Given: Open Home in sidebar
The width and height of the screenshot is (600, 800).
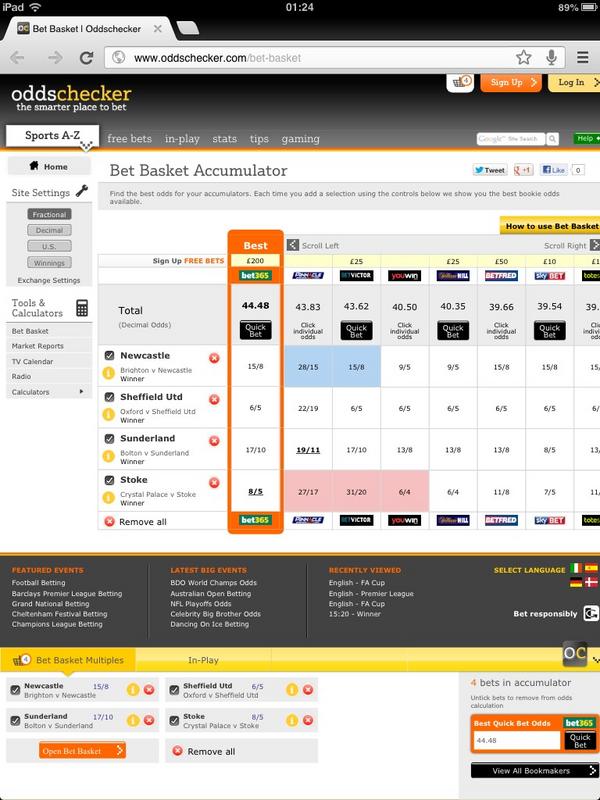Looking at the screenshot, I should pos(49,166).
